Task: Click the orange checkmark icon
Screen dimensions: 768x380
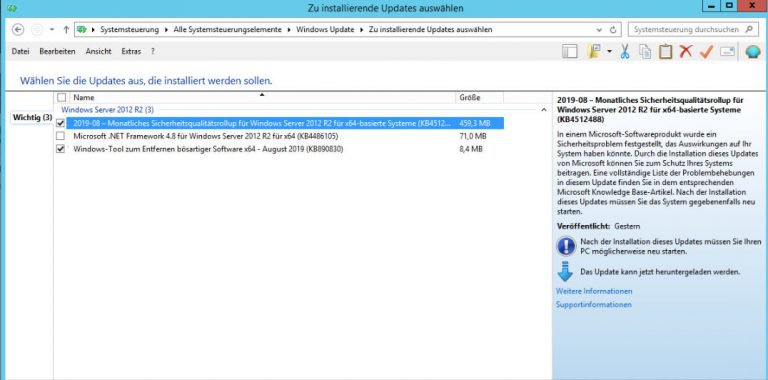Action: (706, 51)
